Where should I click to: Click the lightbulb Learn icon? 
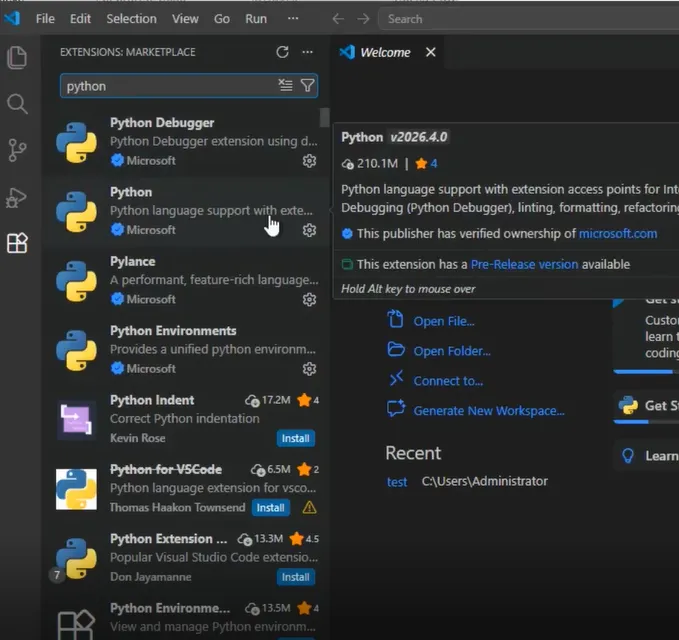628,456
